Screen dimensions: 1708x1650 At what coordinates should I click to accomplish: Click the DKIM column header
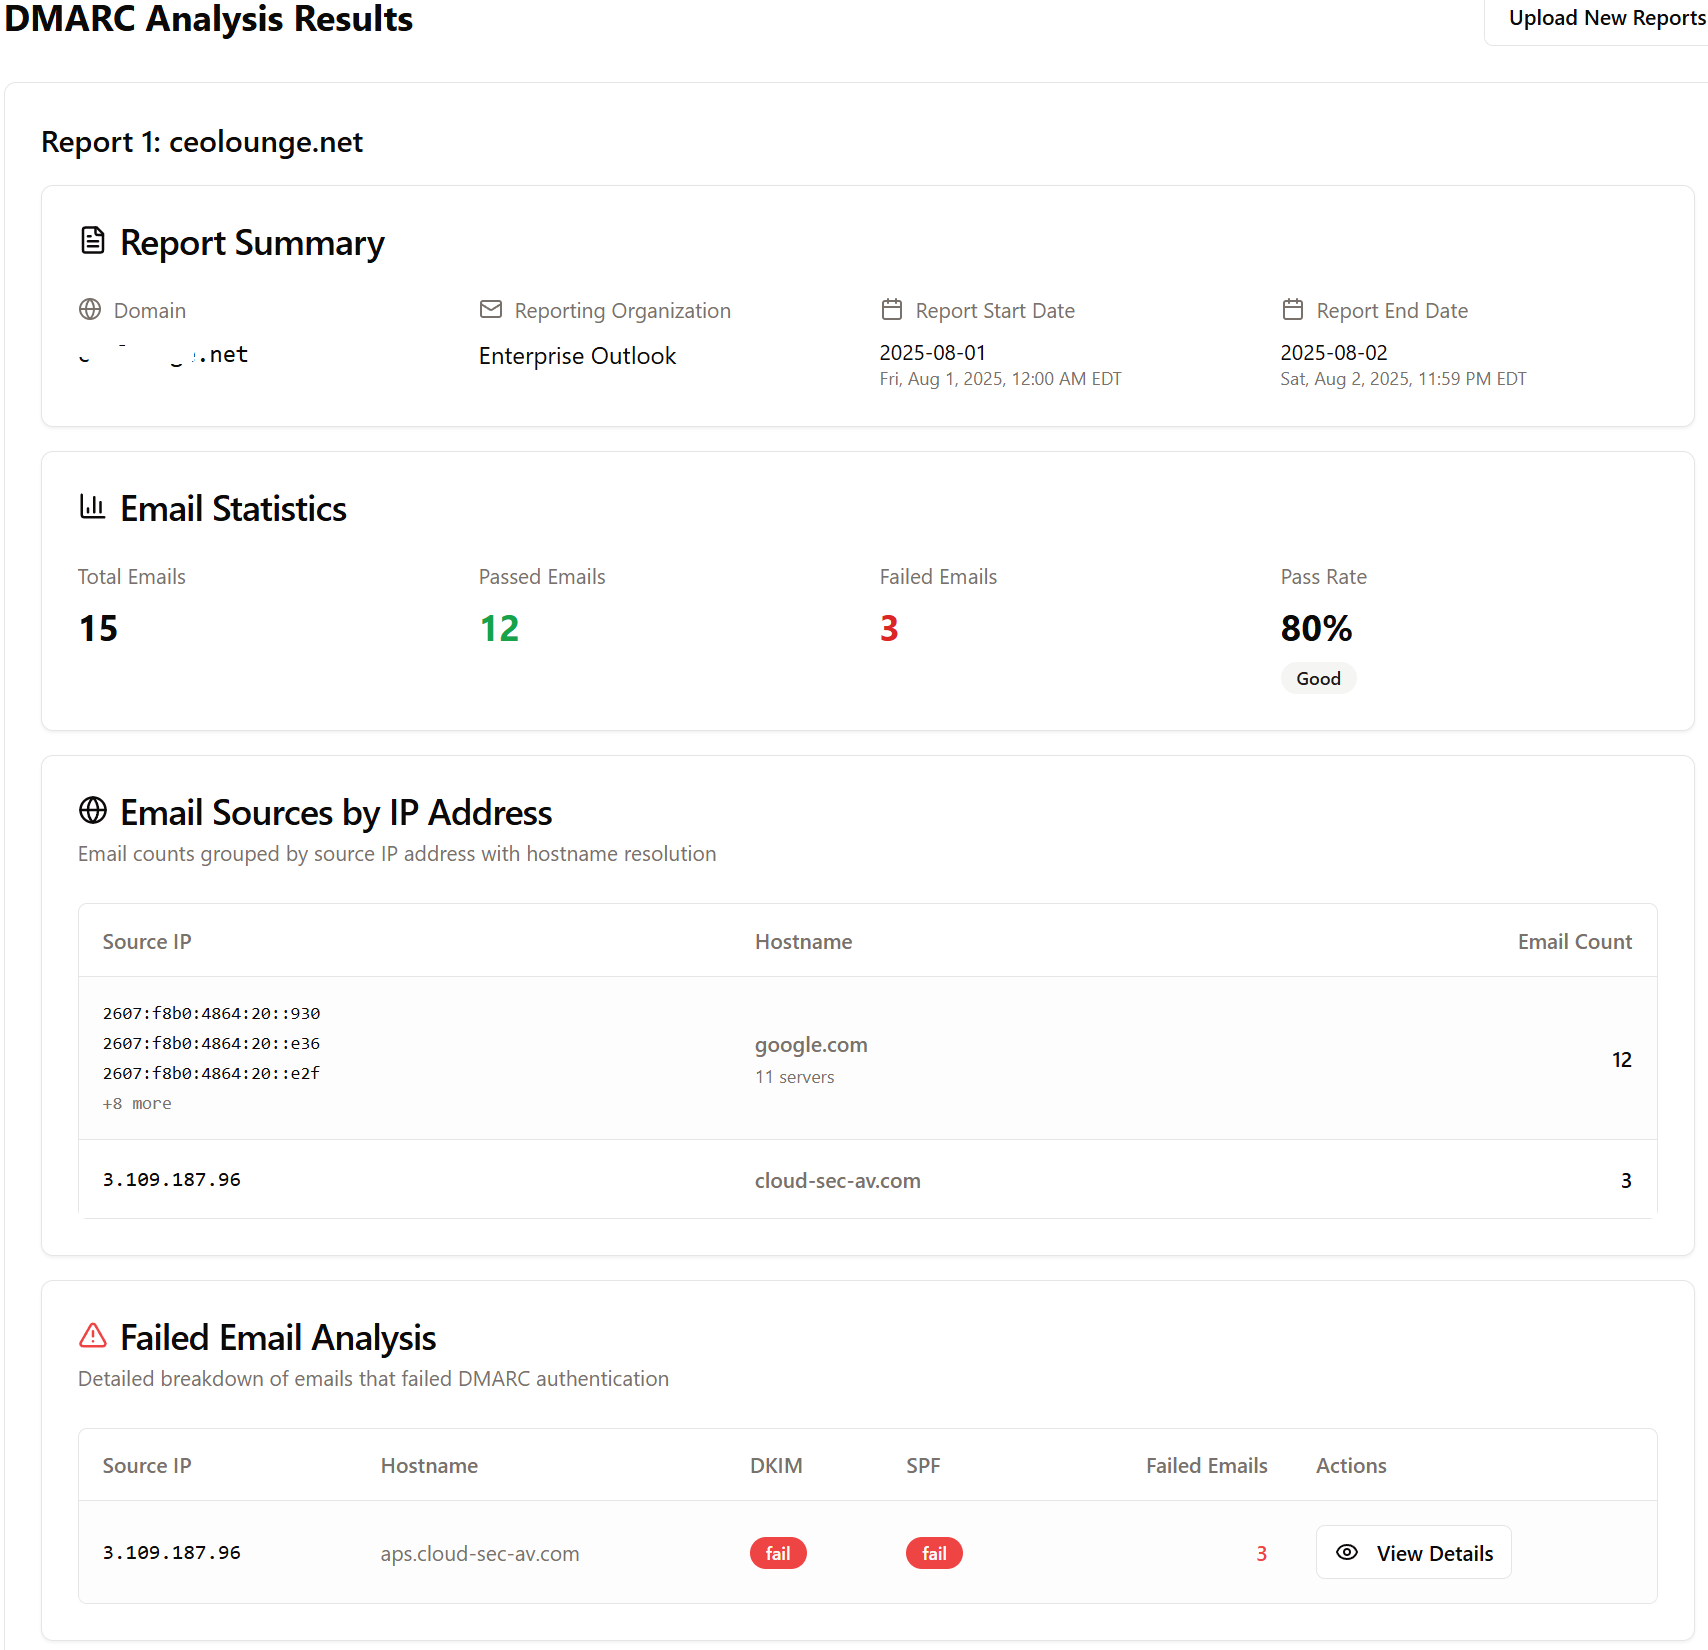[x=776, y=1465]
